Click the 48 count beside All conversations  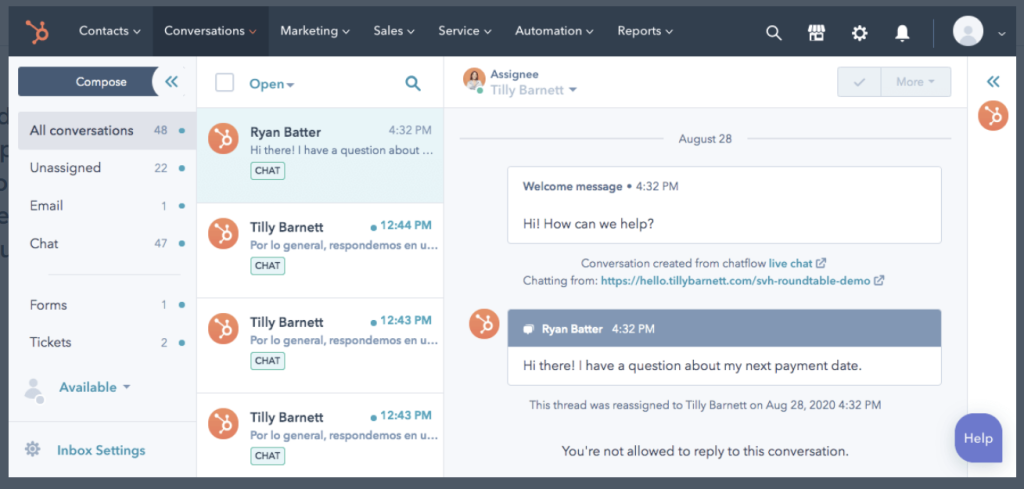click(x=161, y=131)
